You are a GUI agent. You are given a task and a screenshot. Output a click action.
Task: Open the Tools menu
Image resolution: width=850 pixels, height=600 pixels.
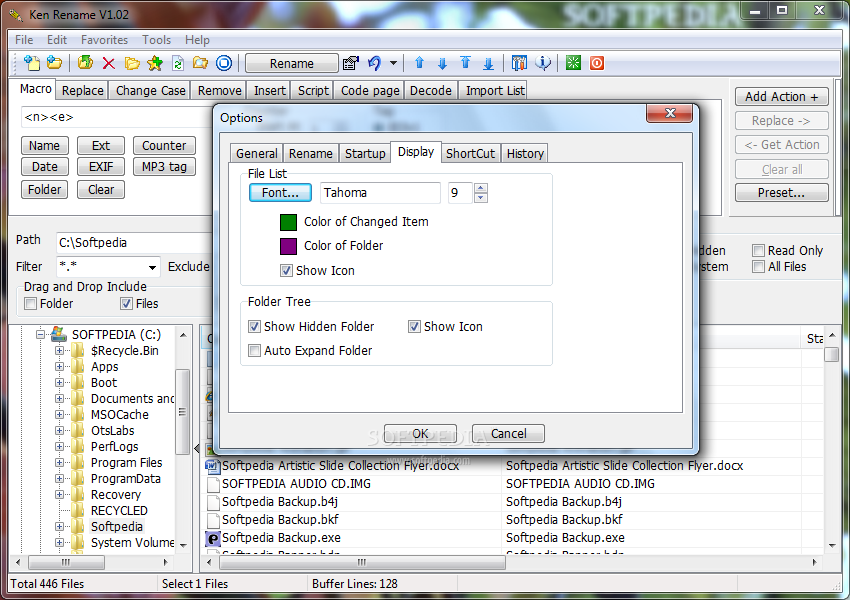(156, 40)
